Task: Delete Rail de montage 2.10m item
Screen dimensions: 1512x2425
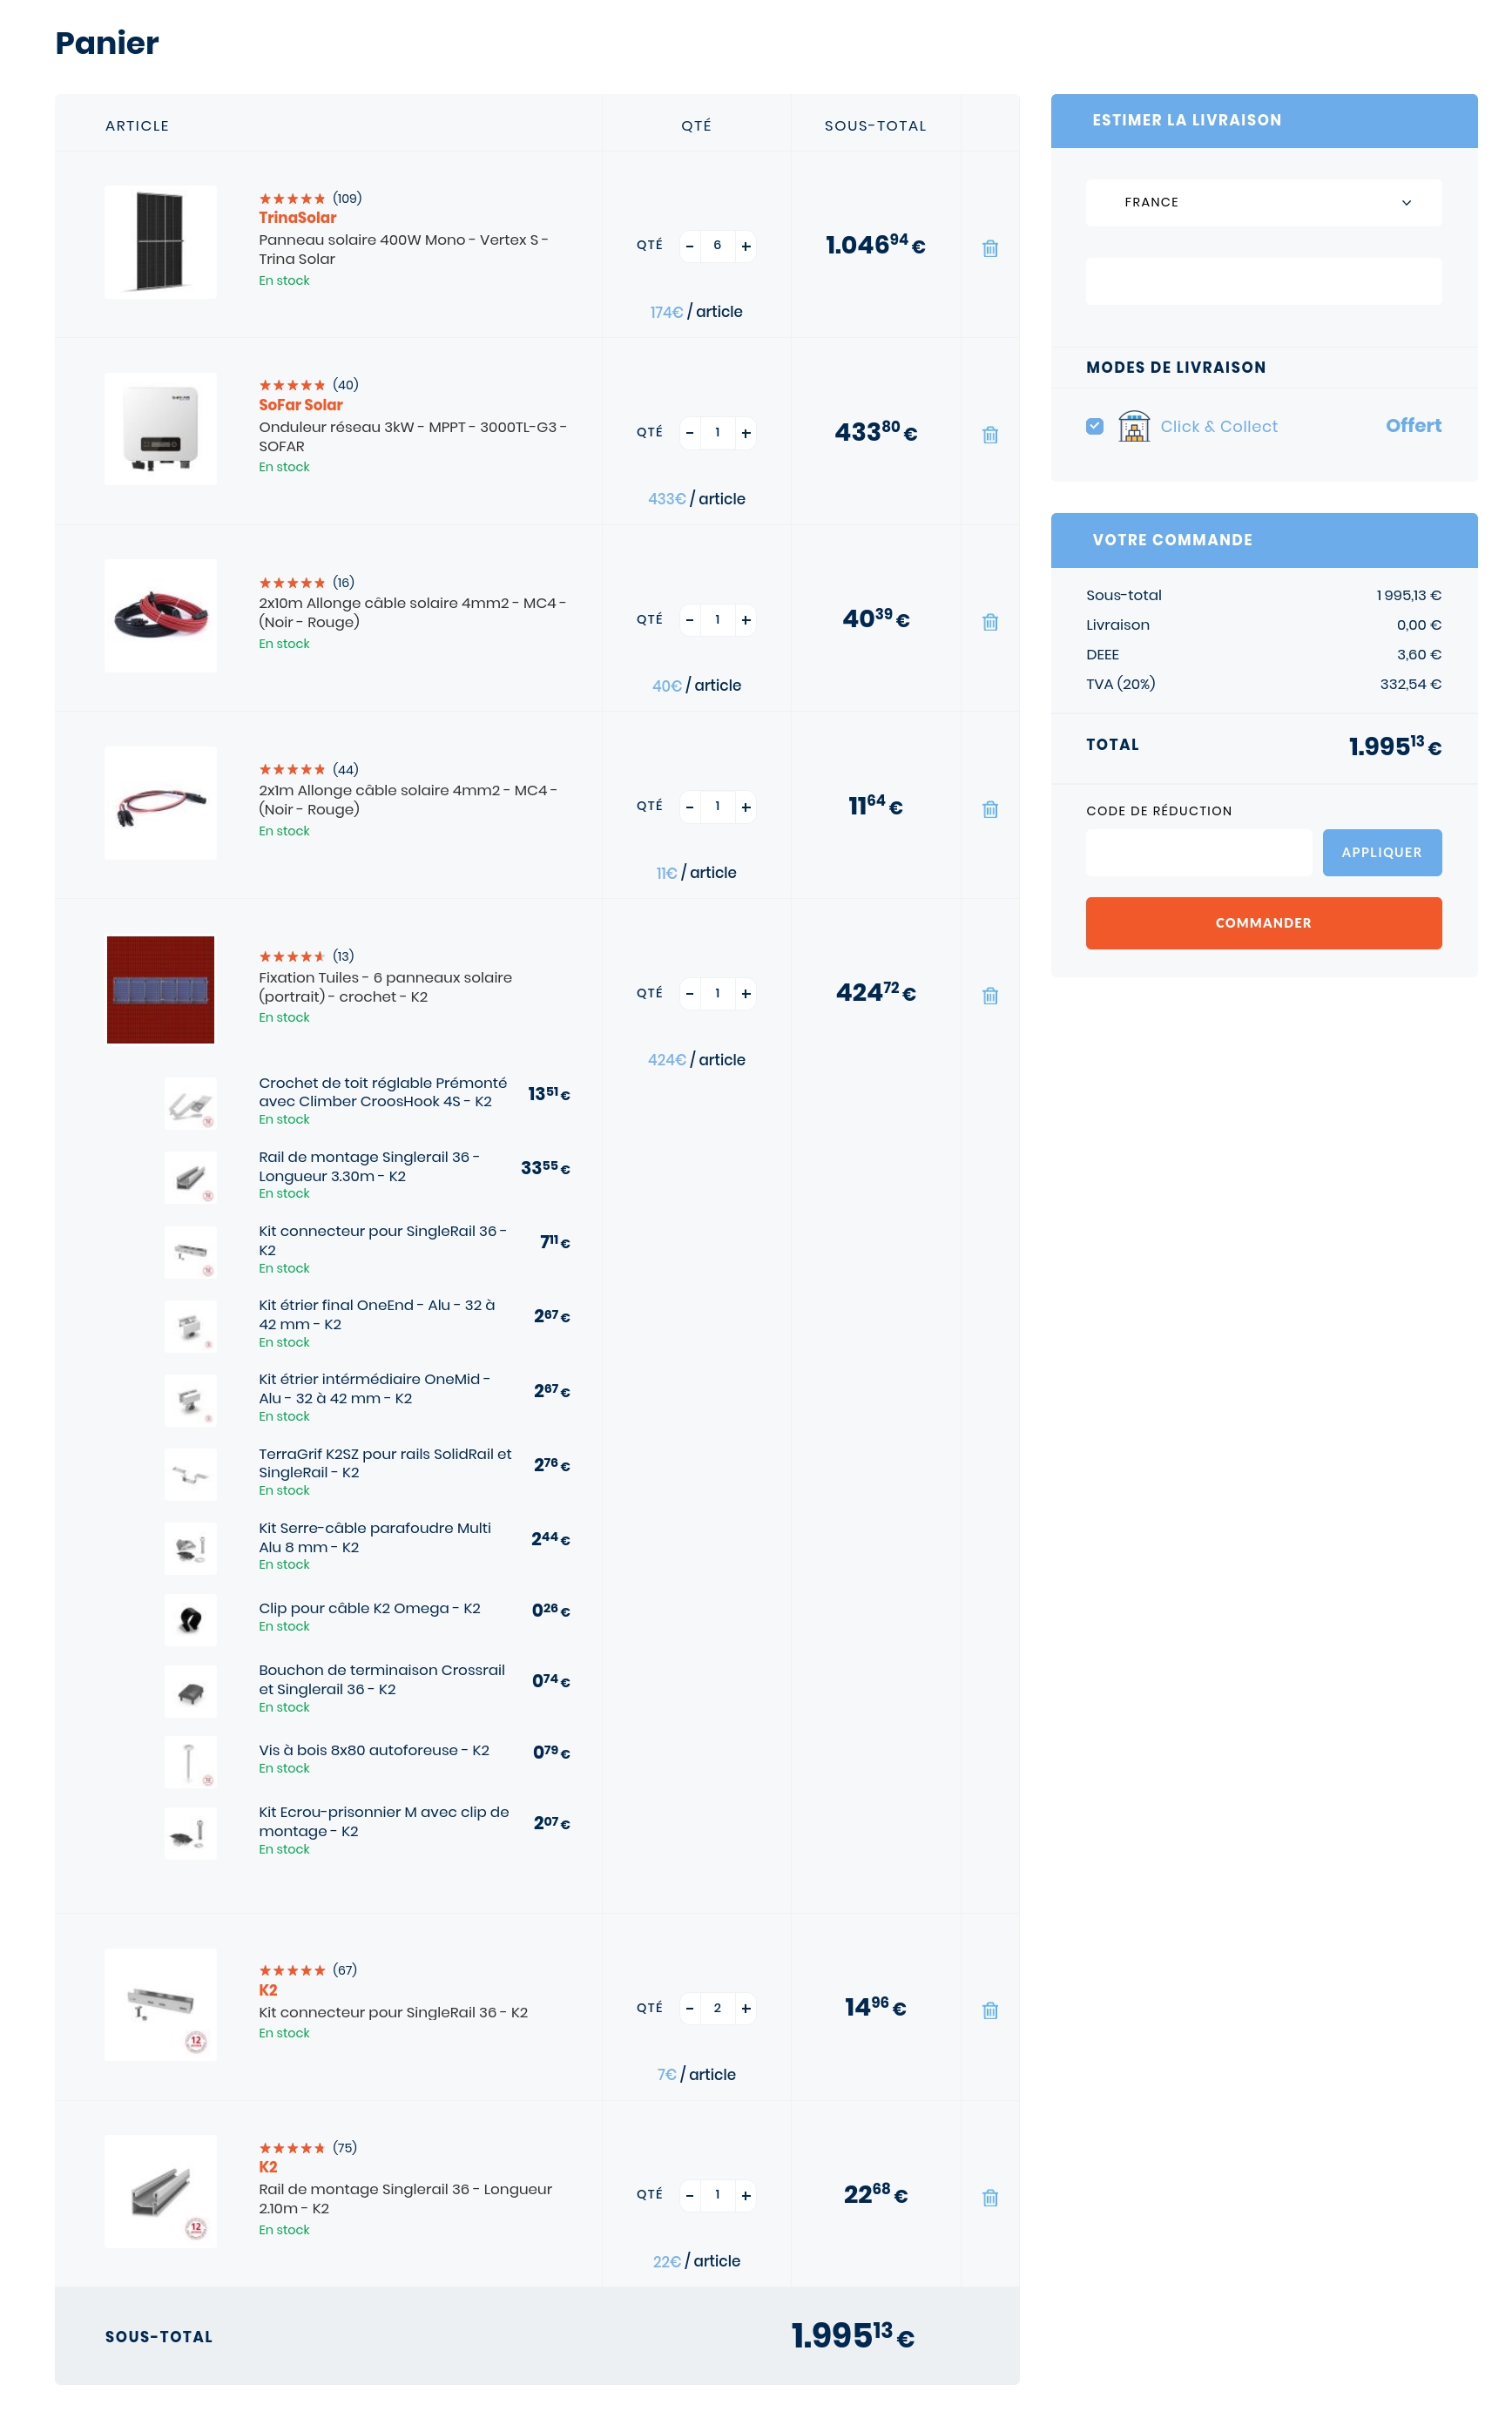Action: pos(990,2197)
